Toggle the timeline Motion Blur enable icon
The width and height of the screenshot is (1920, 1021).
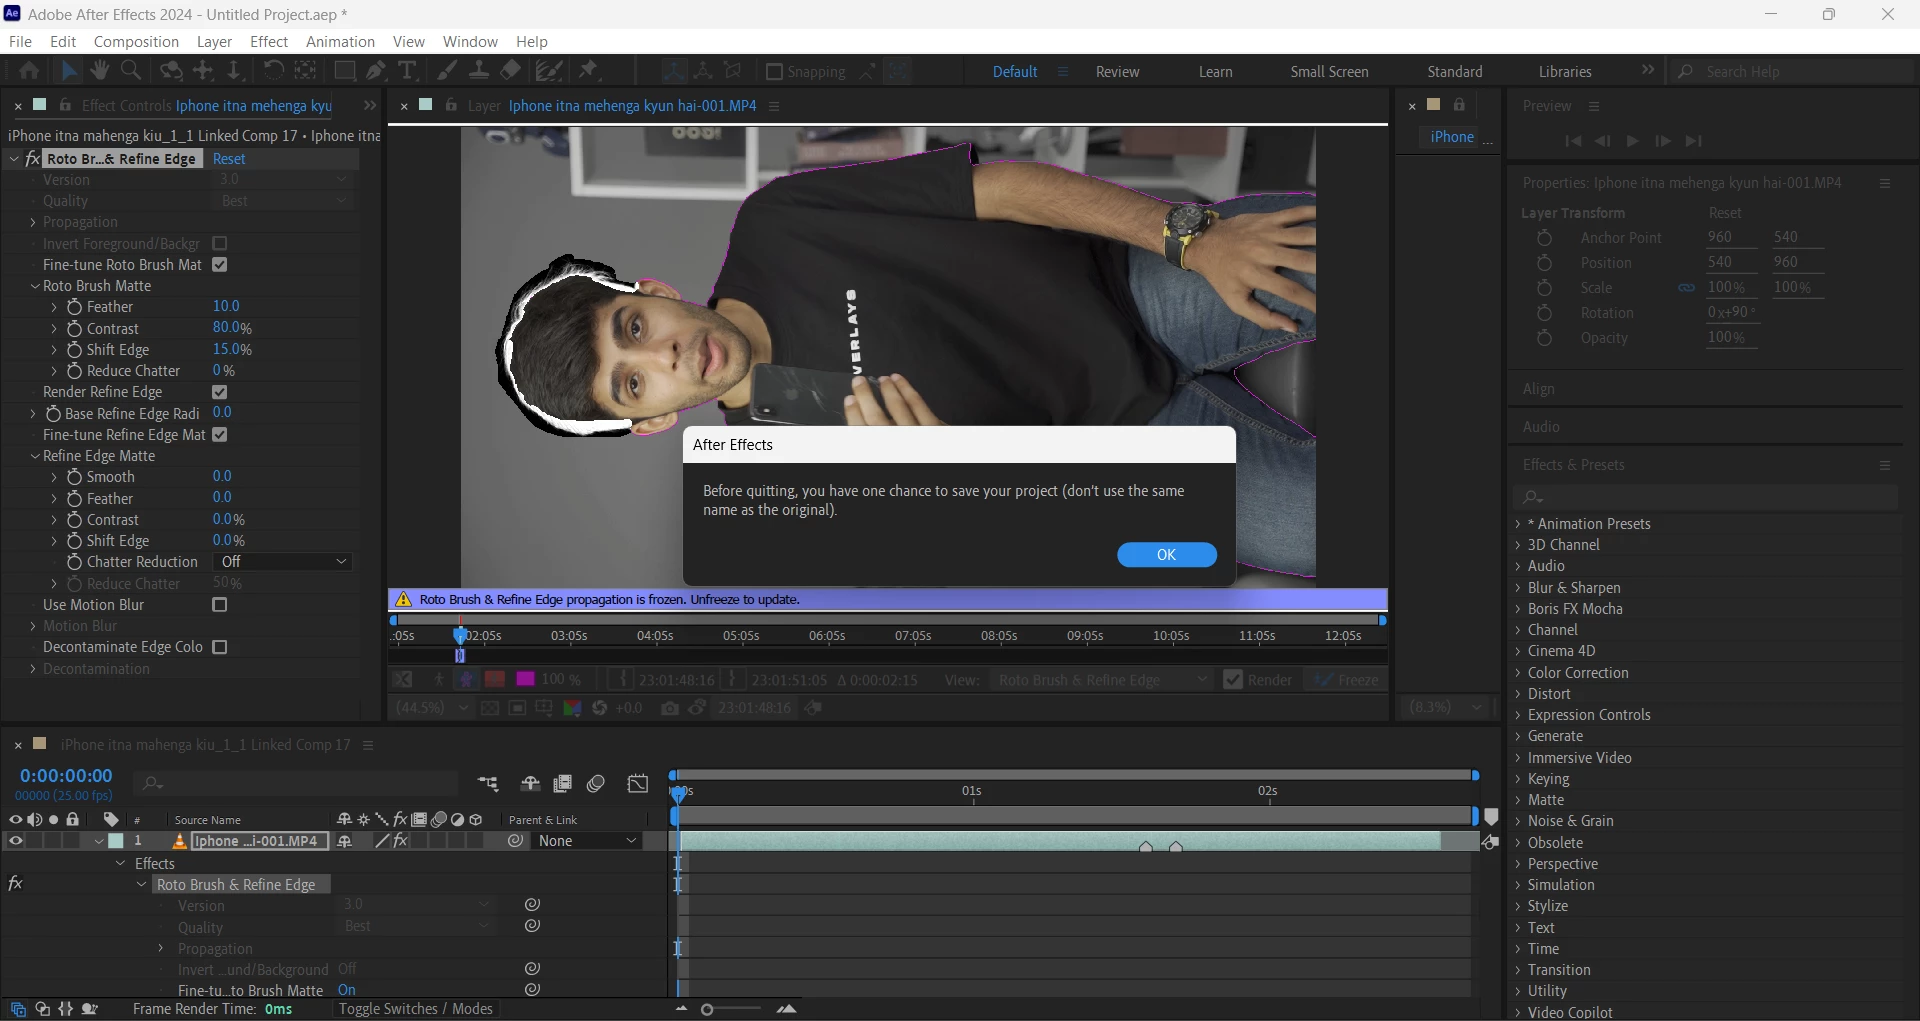tap(596, 784)
